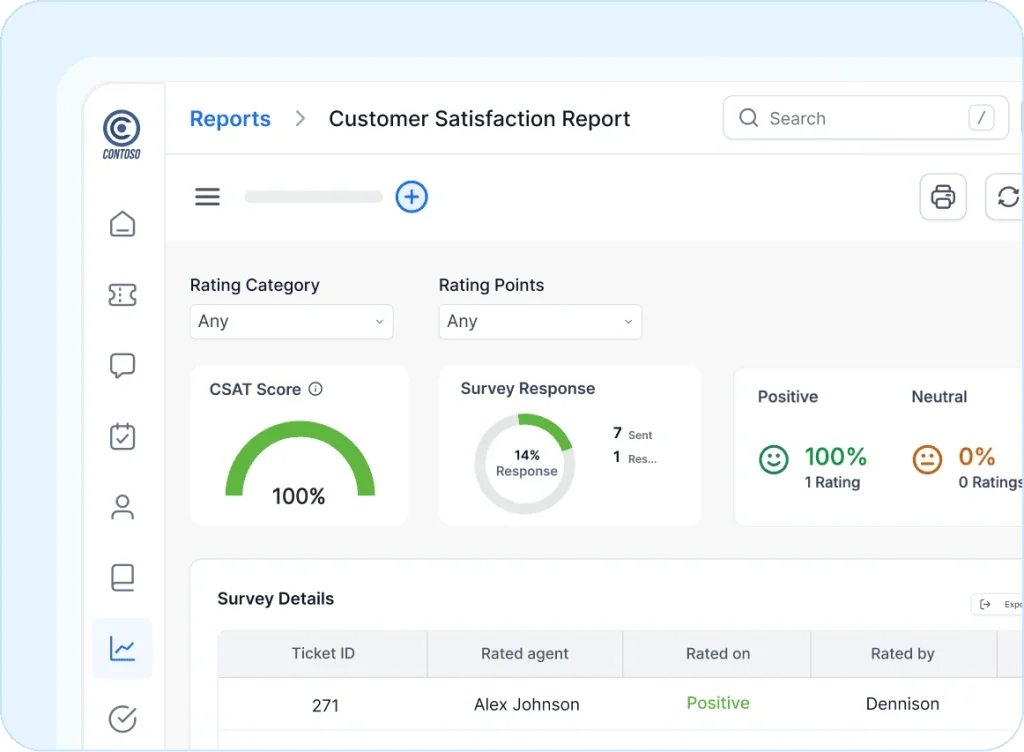1024x752 pixels.
Task: Open the Rating Points dropdown
Action: click(540, 322)
